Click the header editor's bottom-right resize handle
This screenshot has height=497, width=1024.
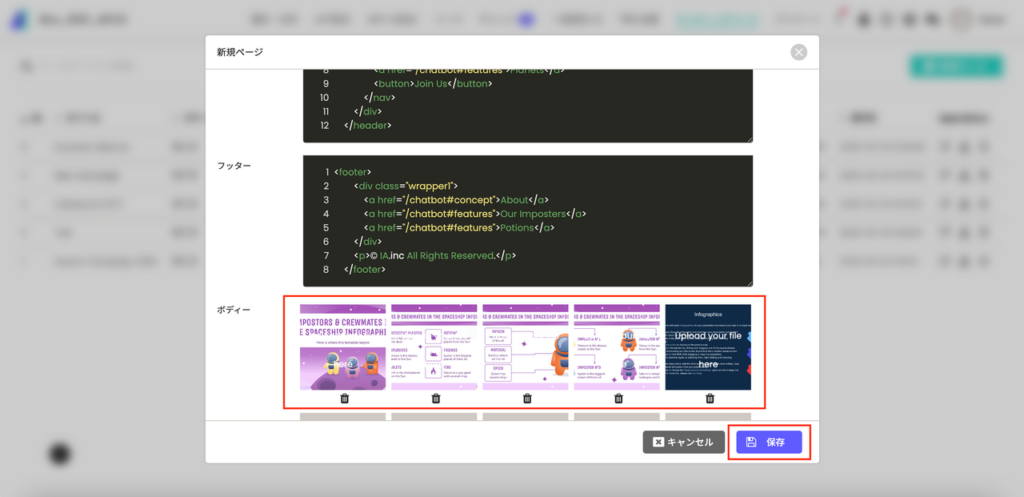pos(748,138)
